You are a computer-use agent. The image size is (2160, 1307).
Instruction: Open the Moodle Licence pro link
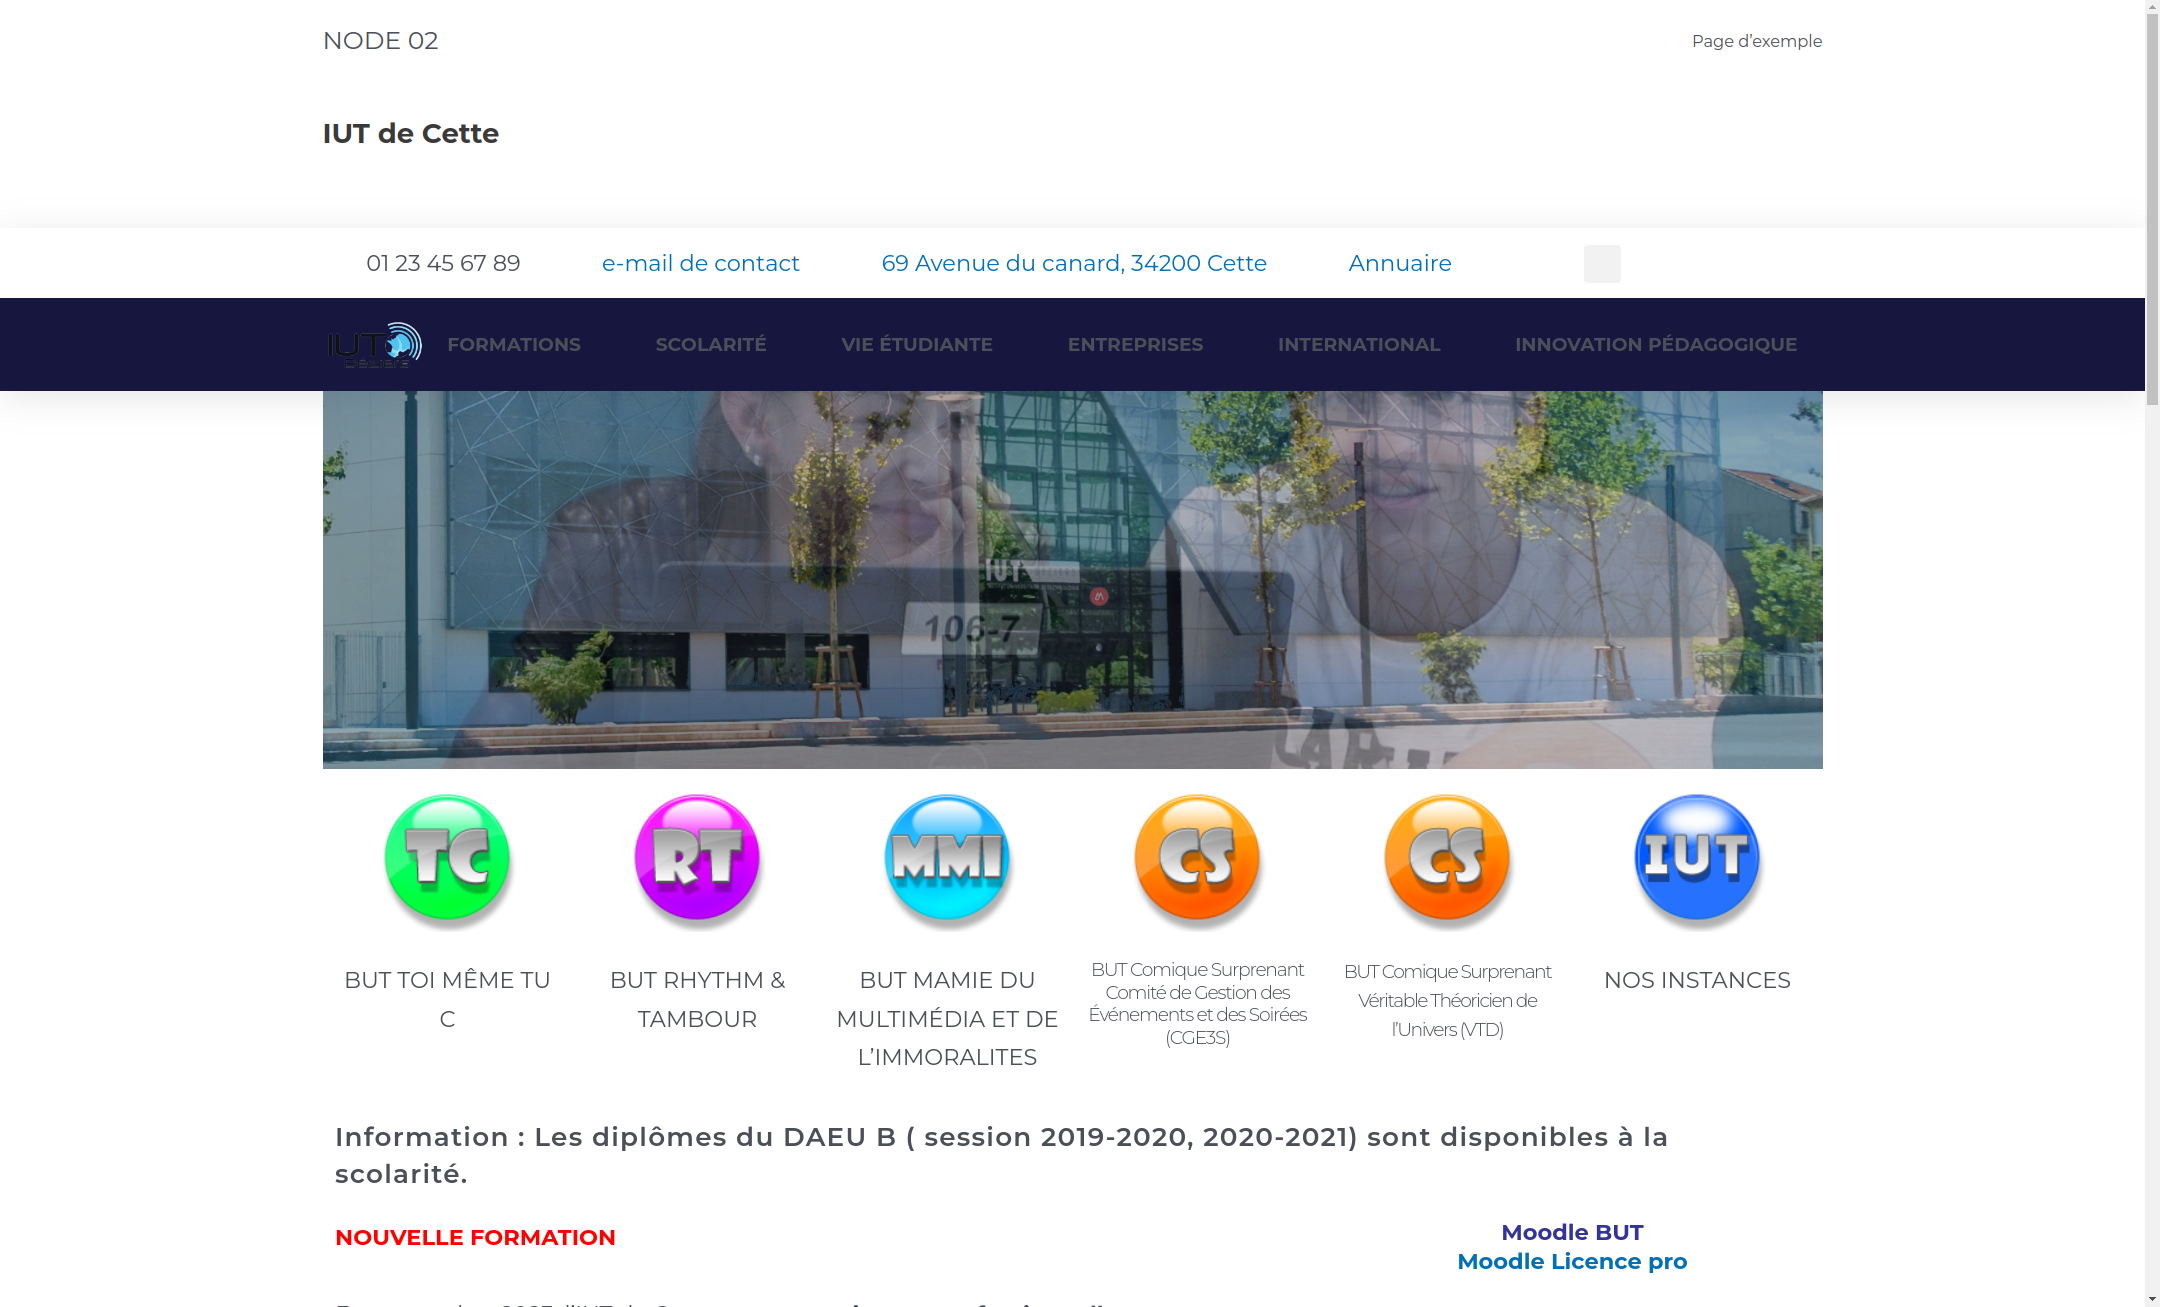(x=1571, y=1262)
